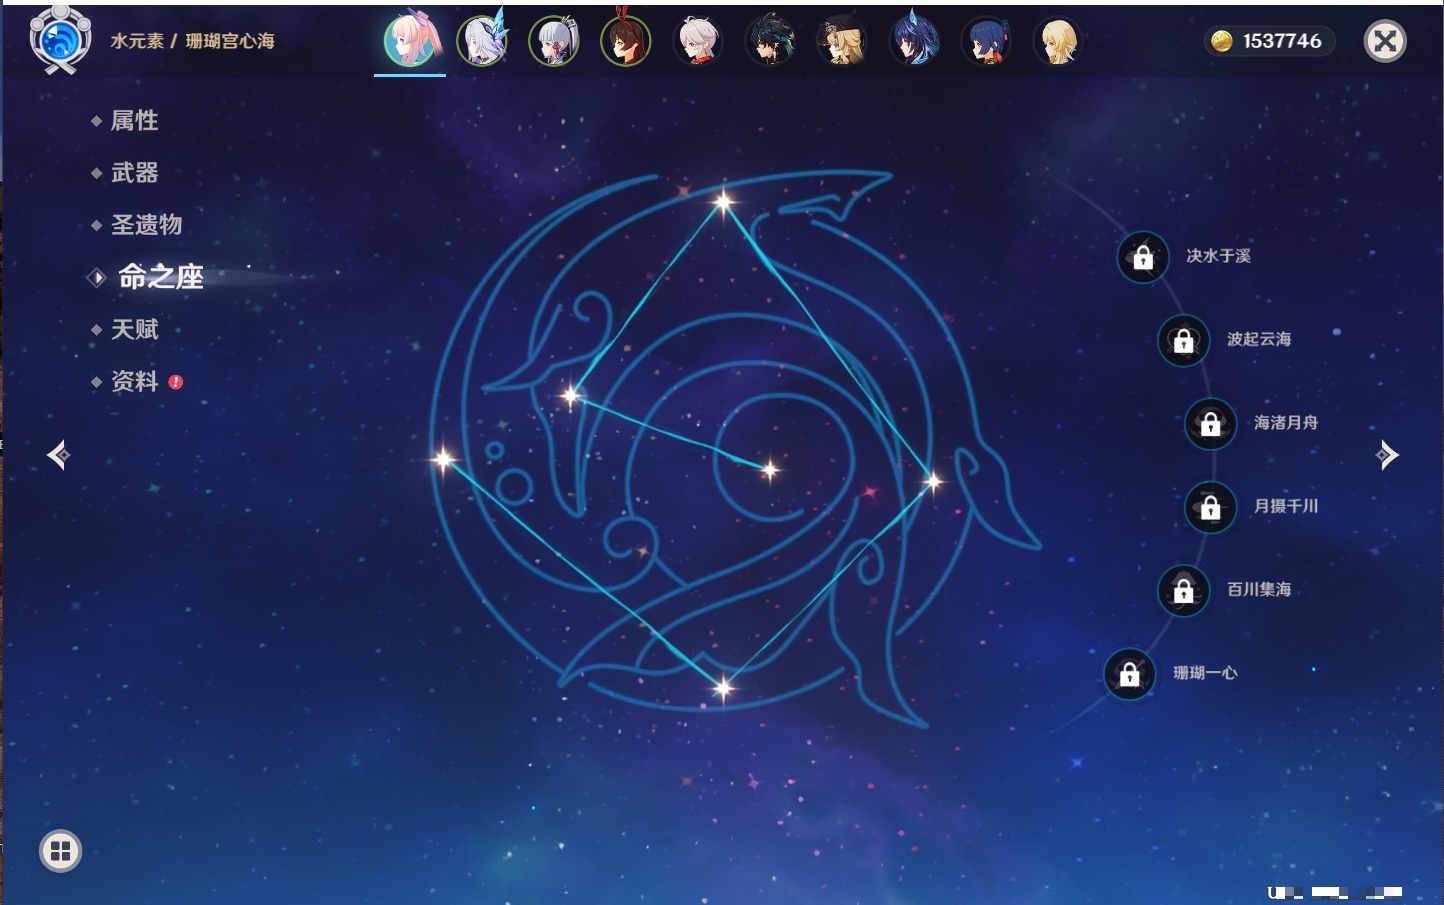Open locked constellation 月摄千川 icon

point(1211,508)
